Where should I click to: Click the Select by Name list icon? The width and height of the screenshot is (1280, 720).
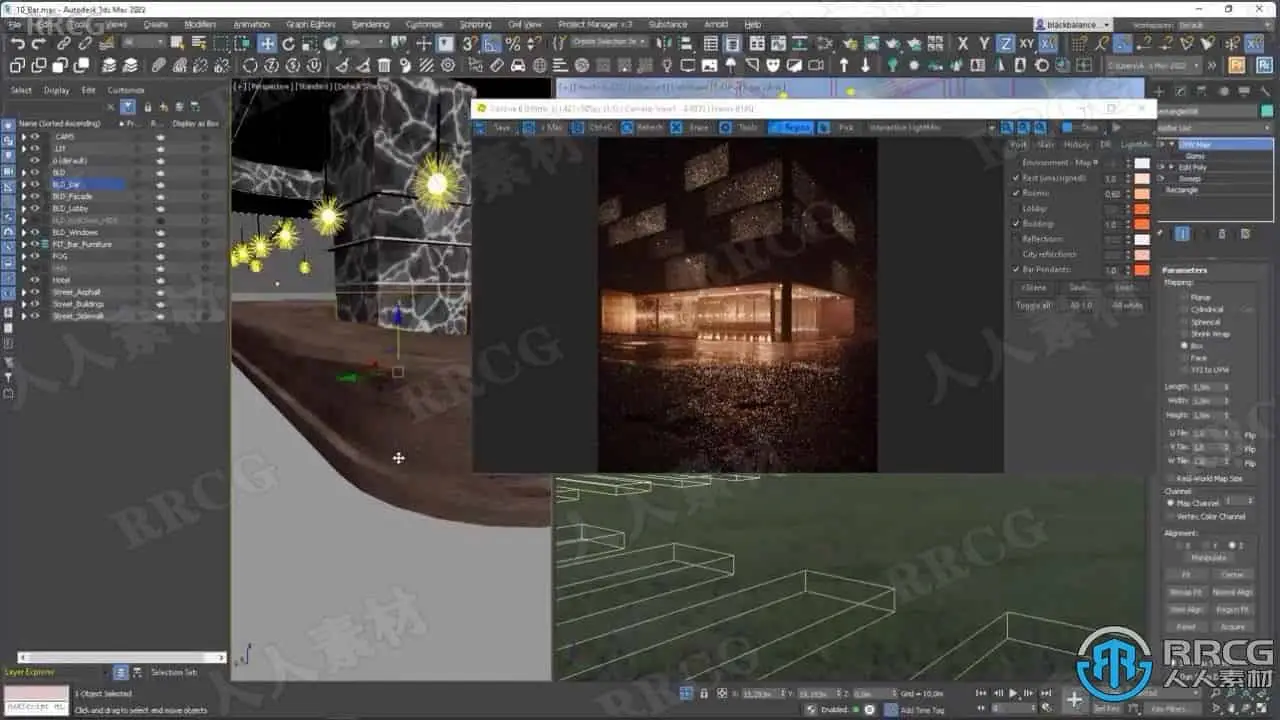tap(200, 43)
